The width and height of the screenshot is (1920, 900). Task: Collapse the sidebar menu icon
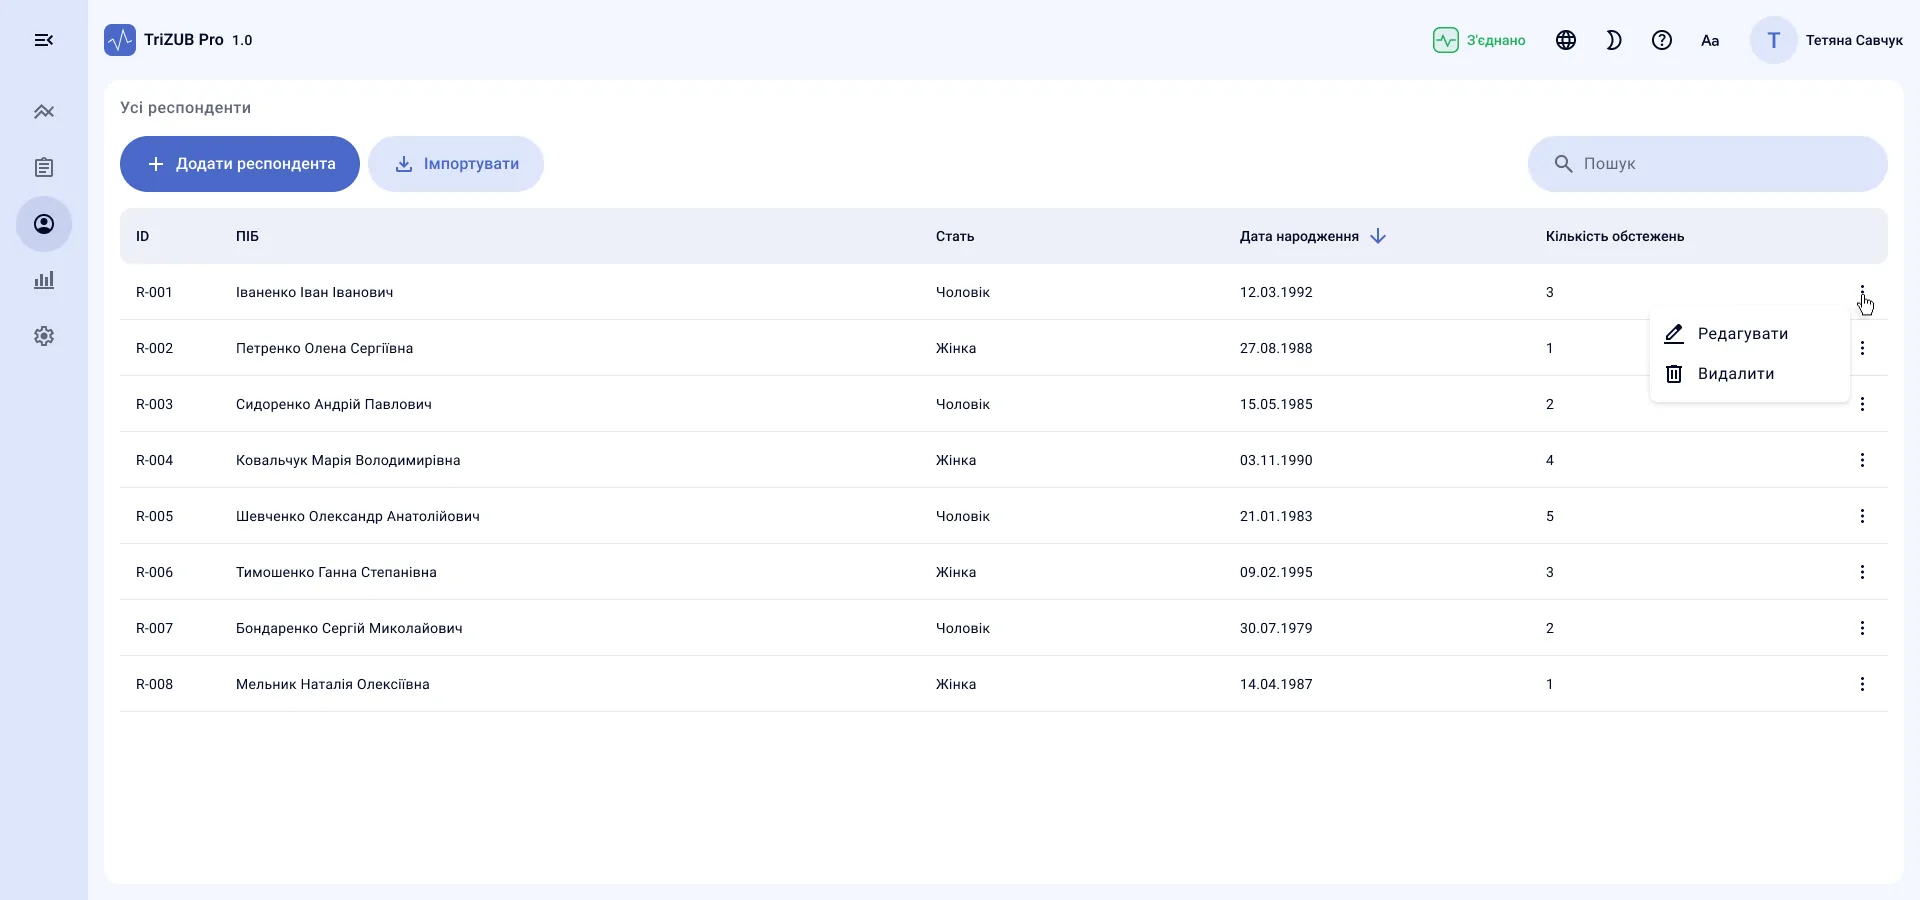(x=44, y=40)
